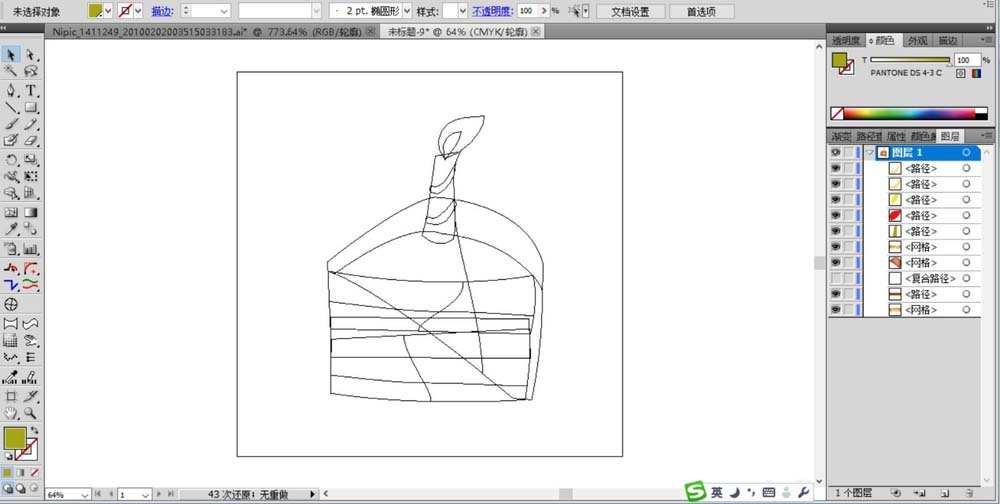Select the Selection (black arrow) tool

[x=11, y=55]
